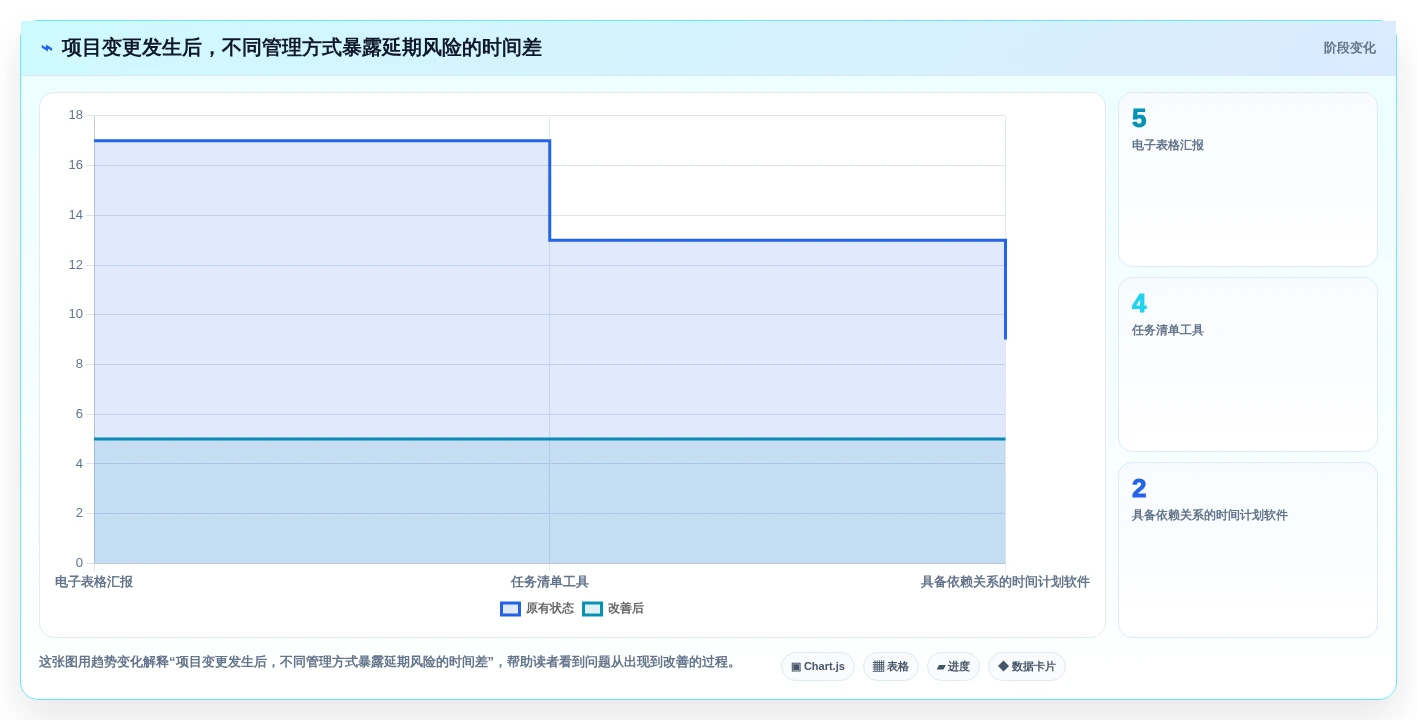
Task: Click the x-axis label 具备依赖关系的时间计划软件
Action: coord(1005,582)
